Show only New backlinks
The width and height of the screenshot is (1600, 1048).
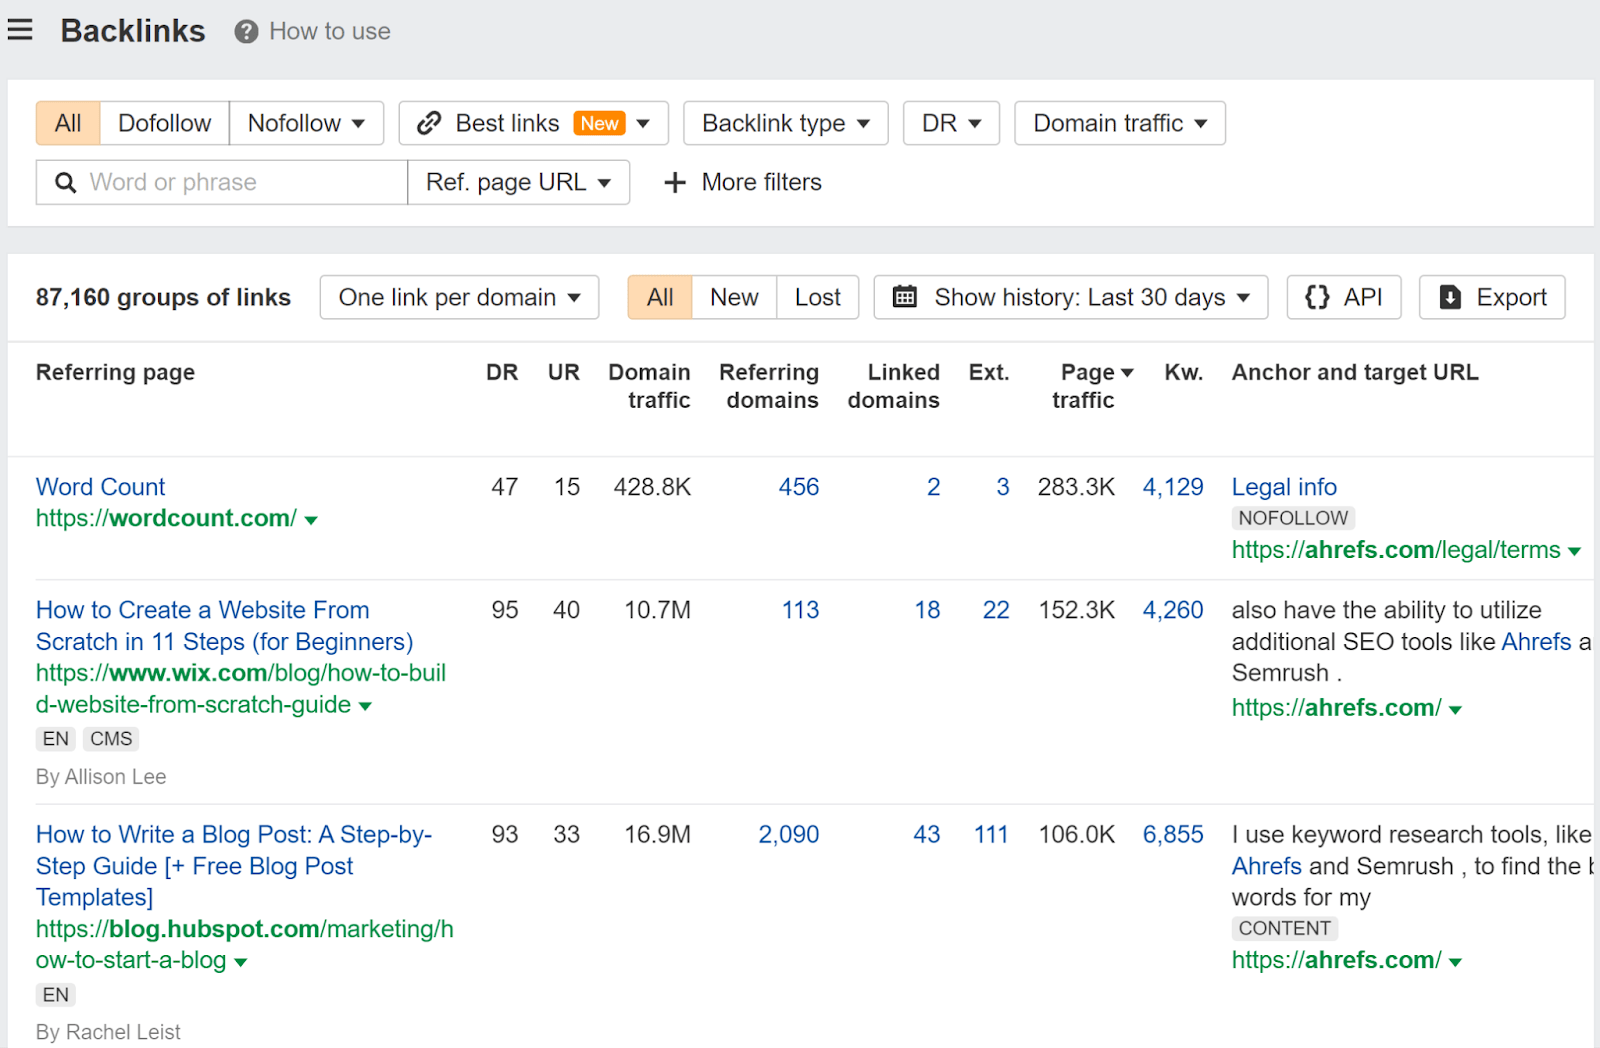click(733, 297)
